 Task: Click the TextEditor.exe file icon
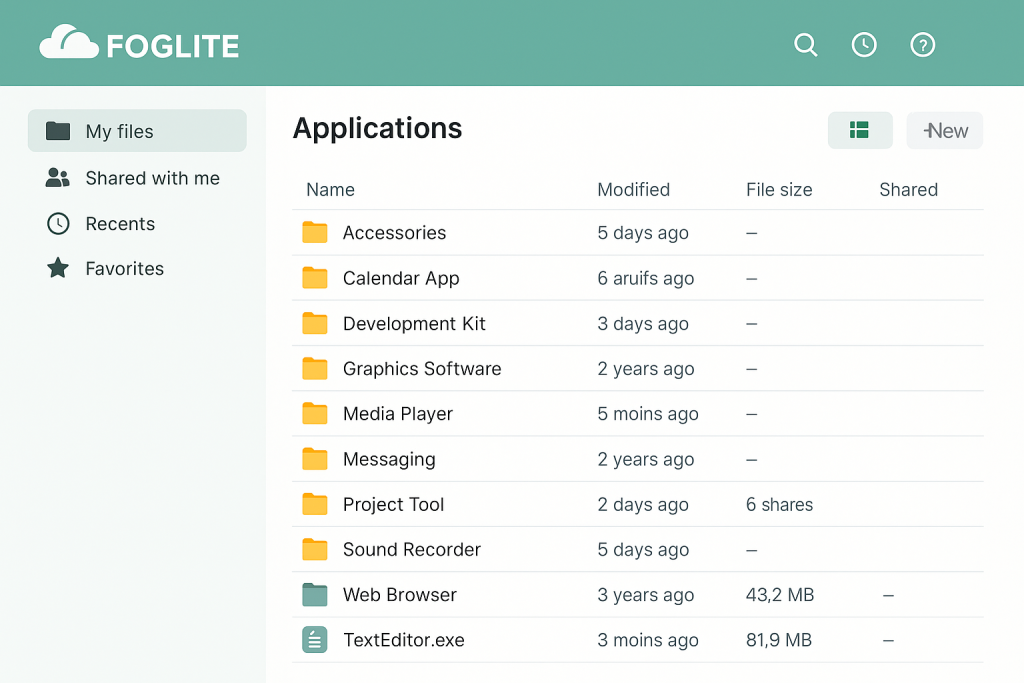pyautogui.click(x=315, y=640)
